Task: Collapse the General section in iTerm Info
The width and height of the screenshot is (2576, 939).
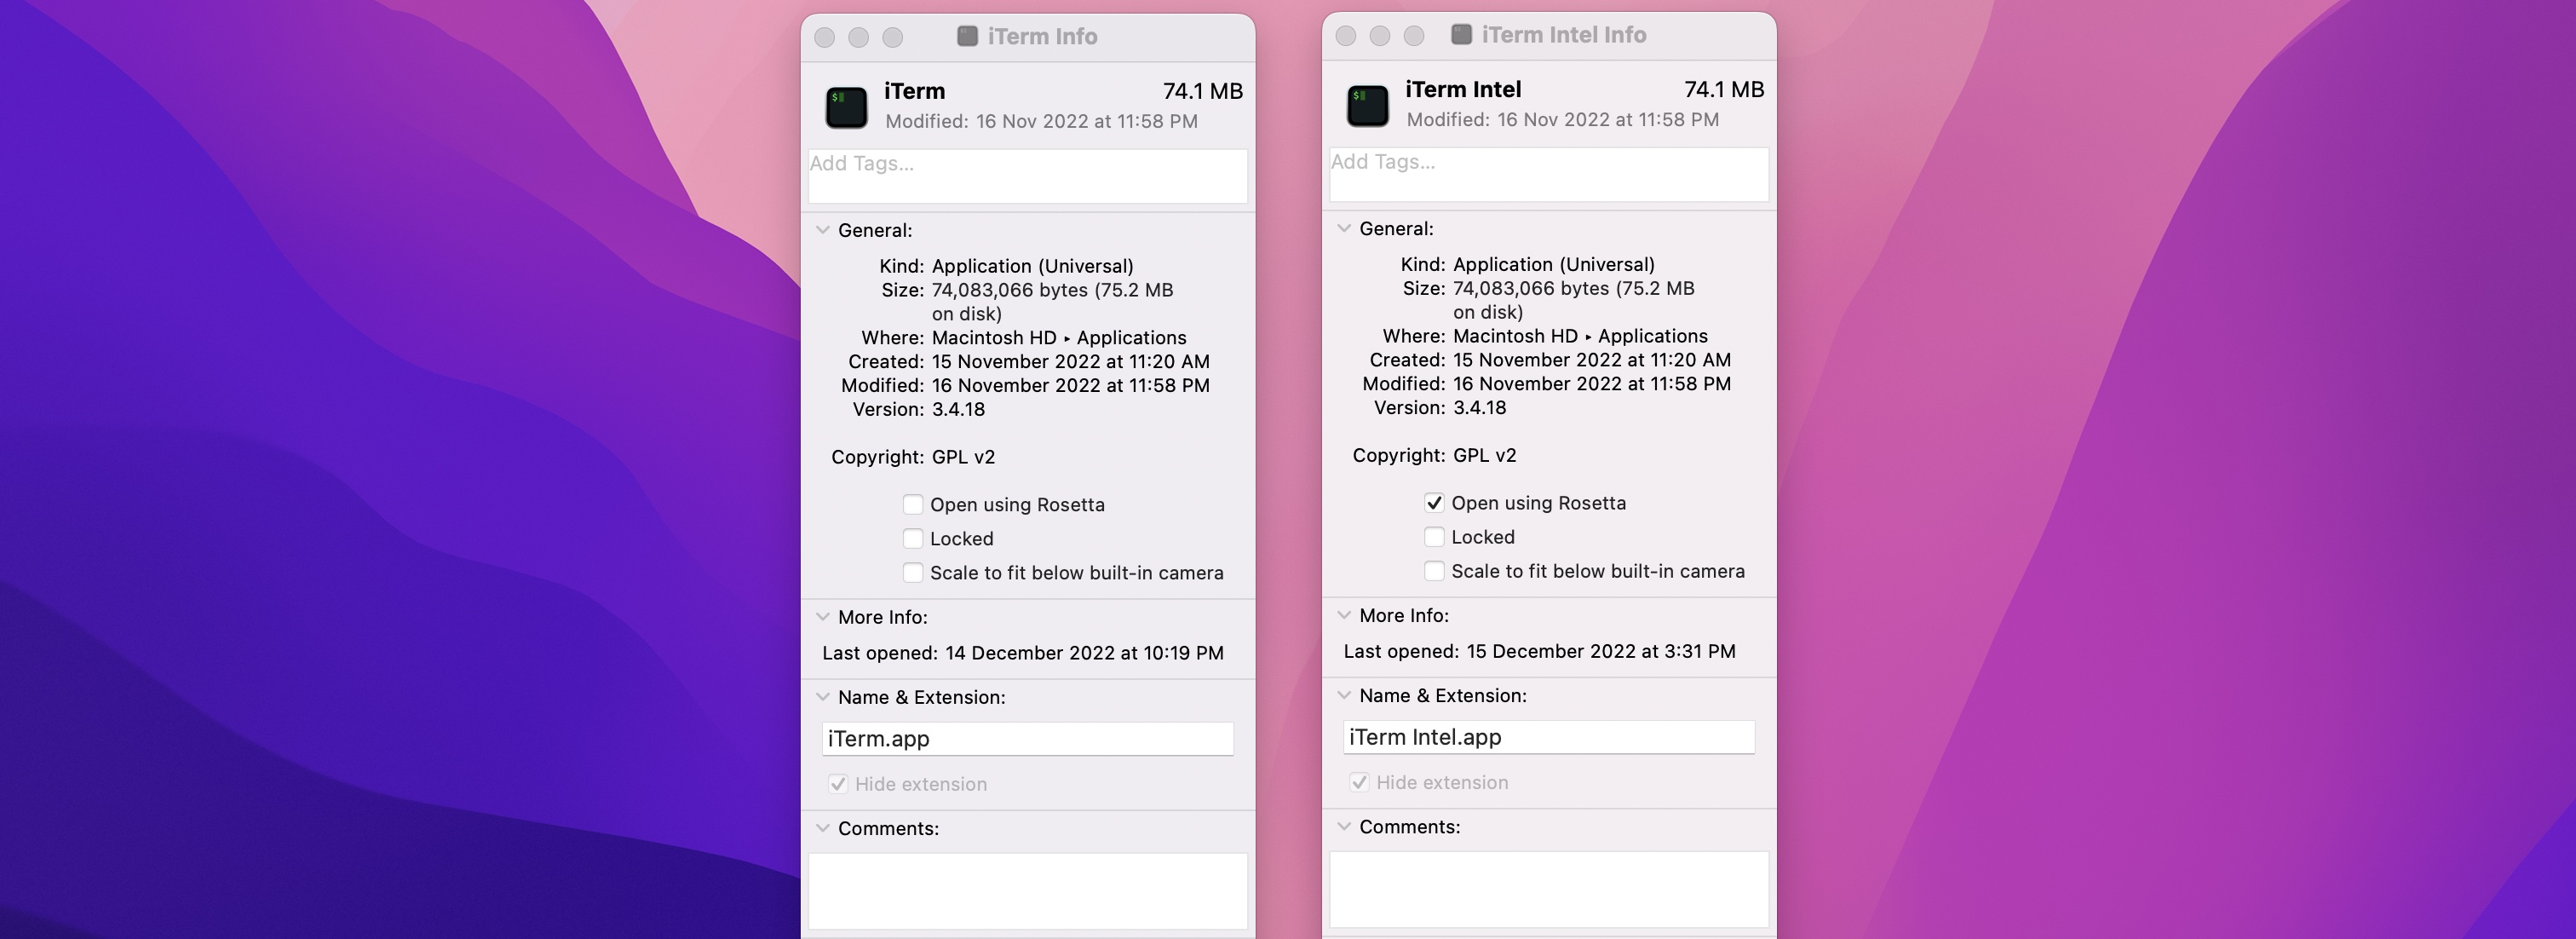Action: 822,230
